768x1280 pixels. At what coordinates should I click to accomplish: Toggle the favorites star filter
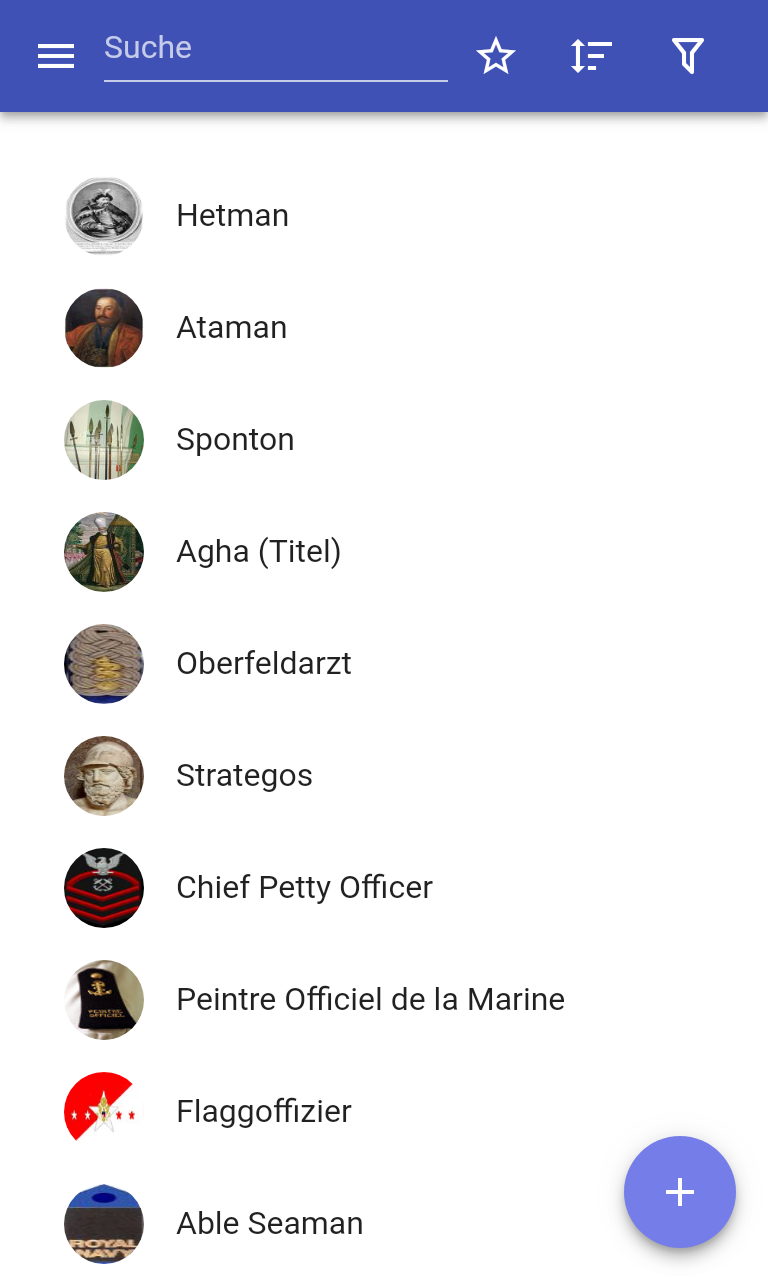[496, 56]
